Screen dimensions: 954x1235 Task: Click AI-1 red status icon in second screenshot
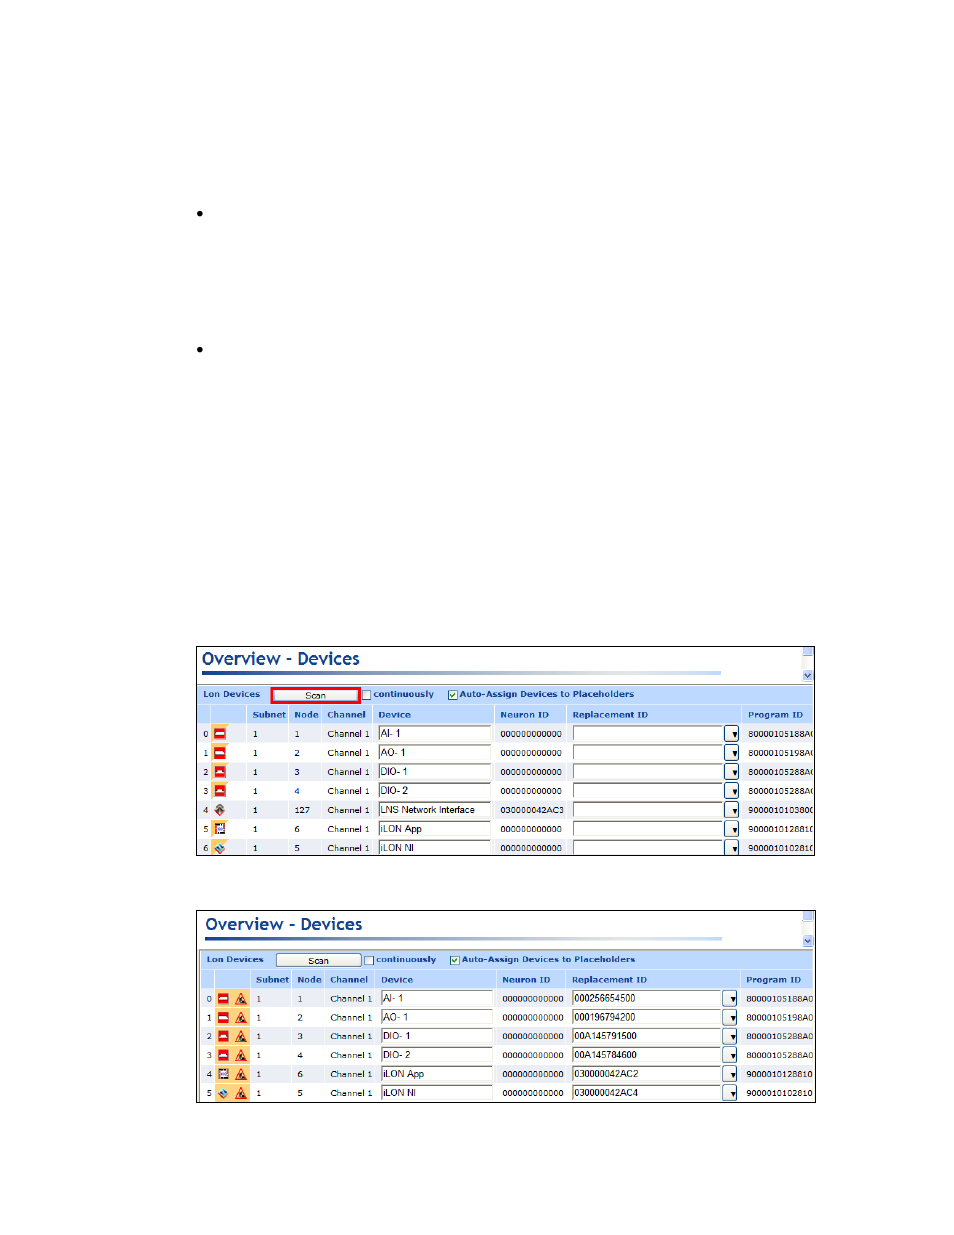(x=223, y=999)
